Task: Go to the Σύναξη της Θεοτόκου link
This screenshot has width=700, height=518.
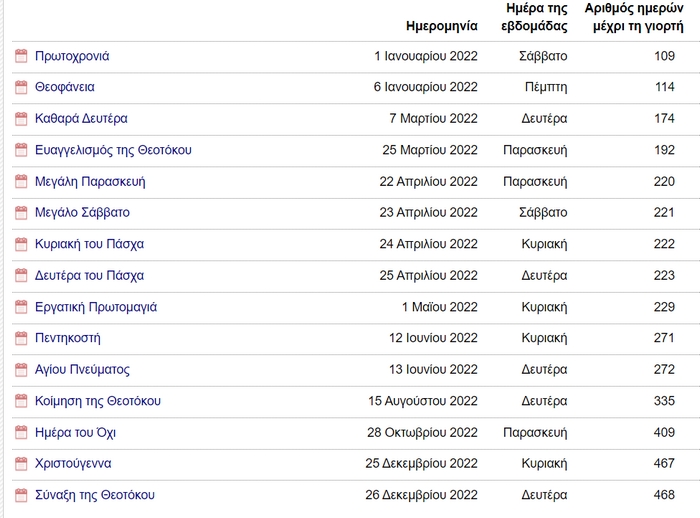Action: pos(94,495)
